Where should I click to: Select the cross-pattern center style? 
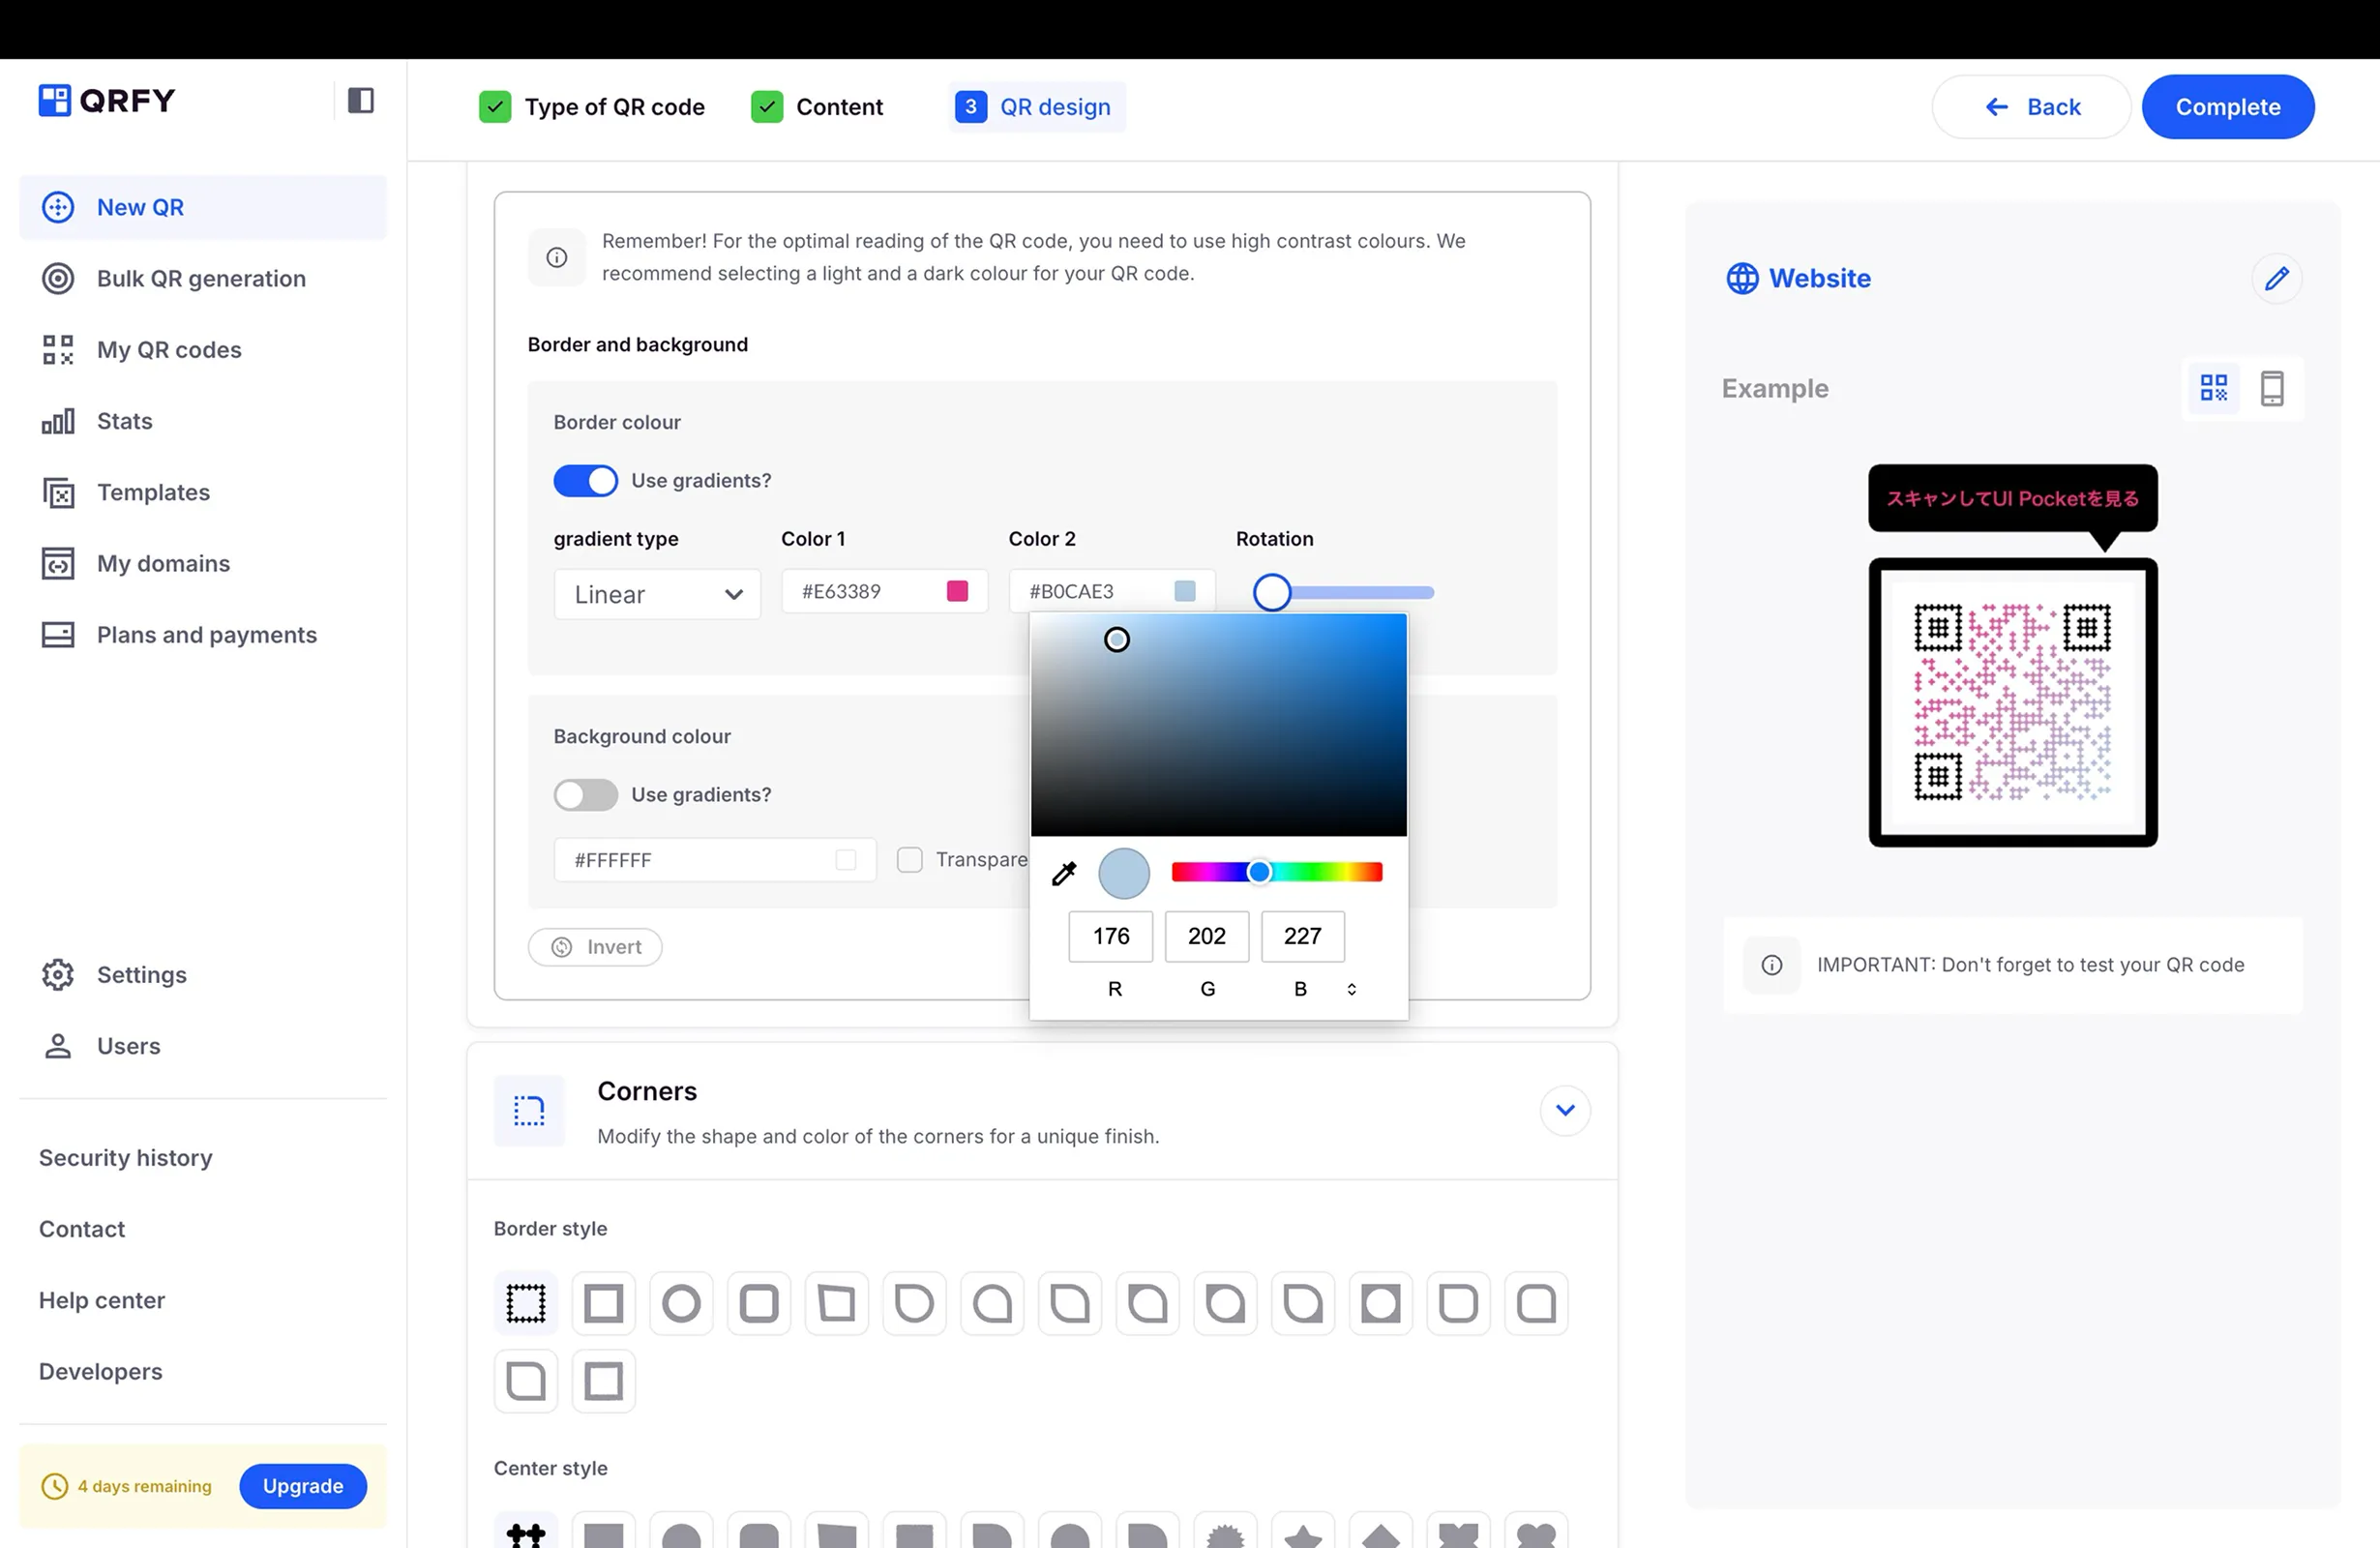click(526, 1531)
